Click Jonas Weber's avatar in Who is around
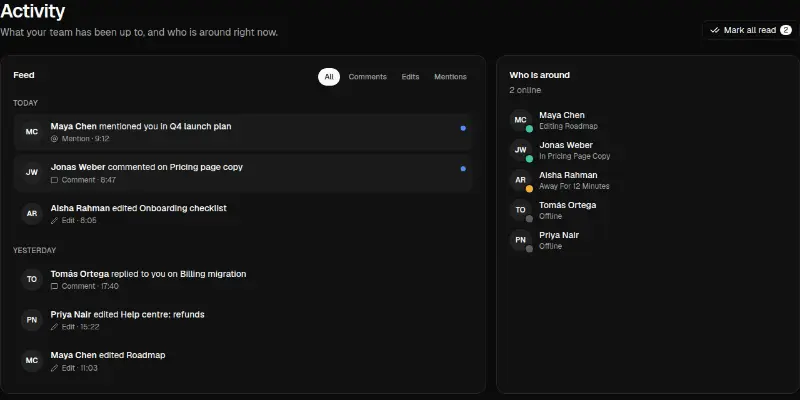The height and width of the screenshot is (400, 800). coord(520,151)
